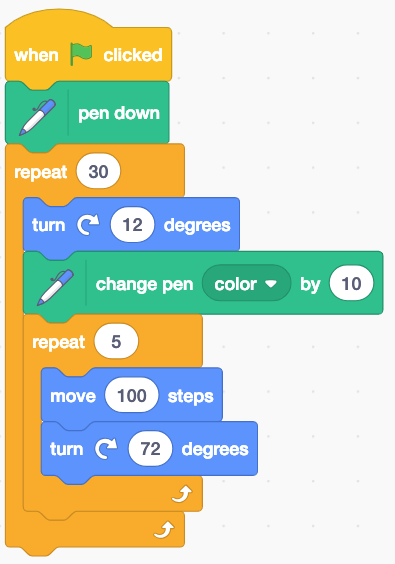
Task: Click loop arrow at bottom of repeat 5
Action: click(182, 494)
